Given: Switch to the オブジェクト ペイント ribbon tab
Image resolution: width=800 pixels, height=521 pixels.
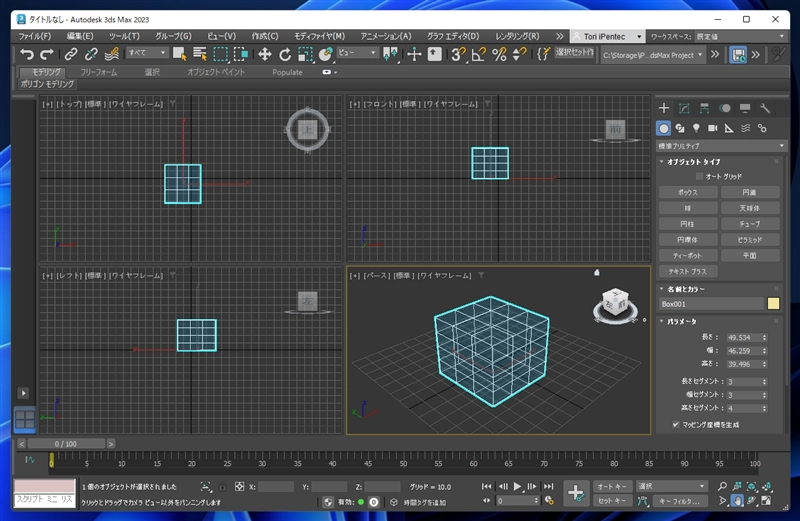Looking at the screenshot, I should click(216, 72).
